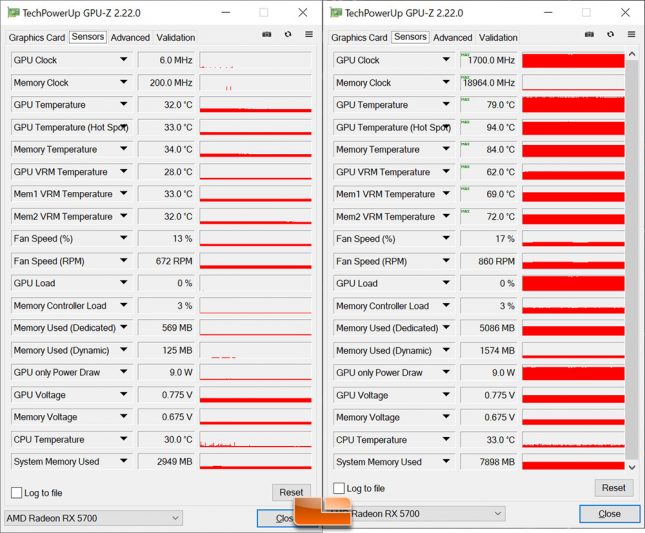
Task: Open GPU Clock dropdown in right window
Action: coord(446,60)
